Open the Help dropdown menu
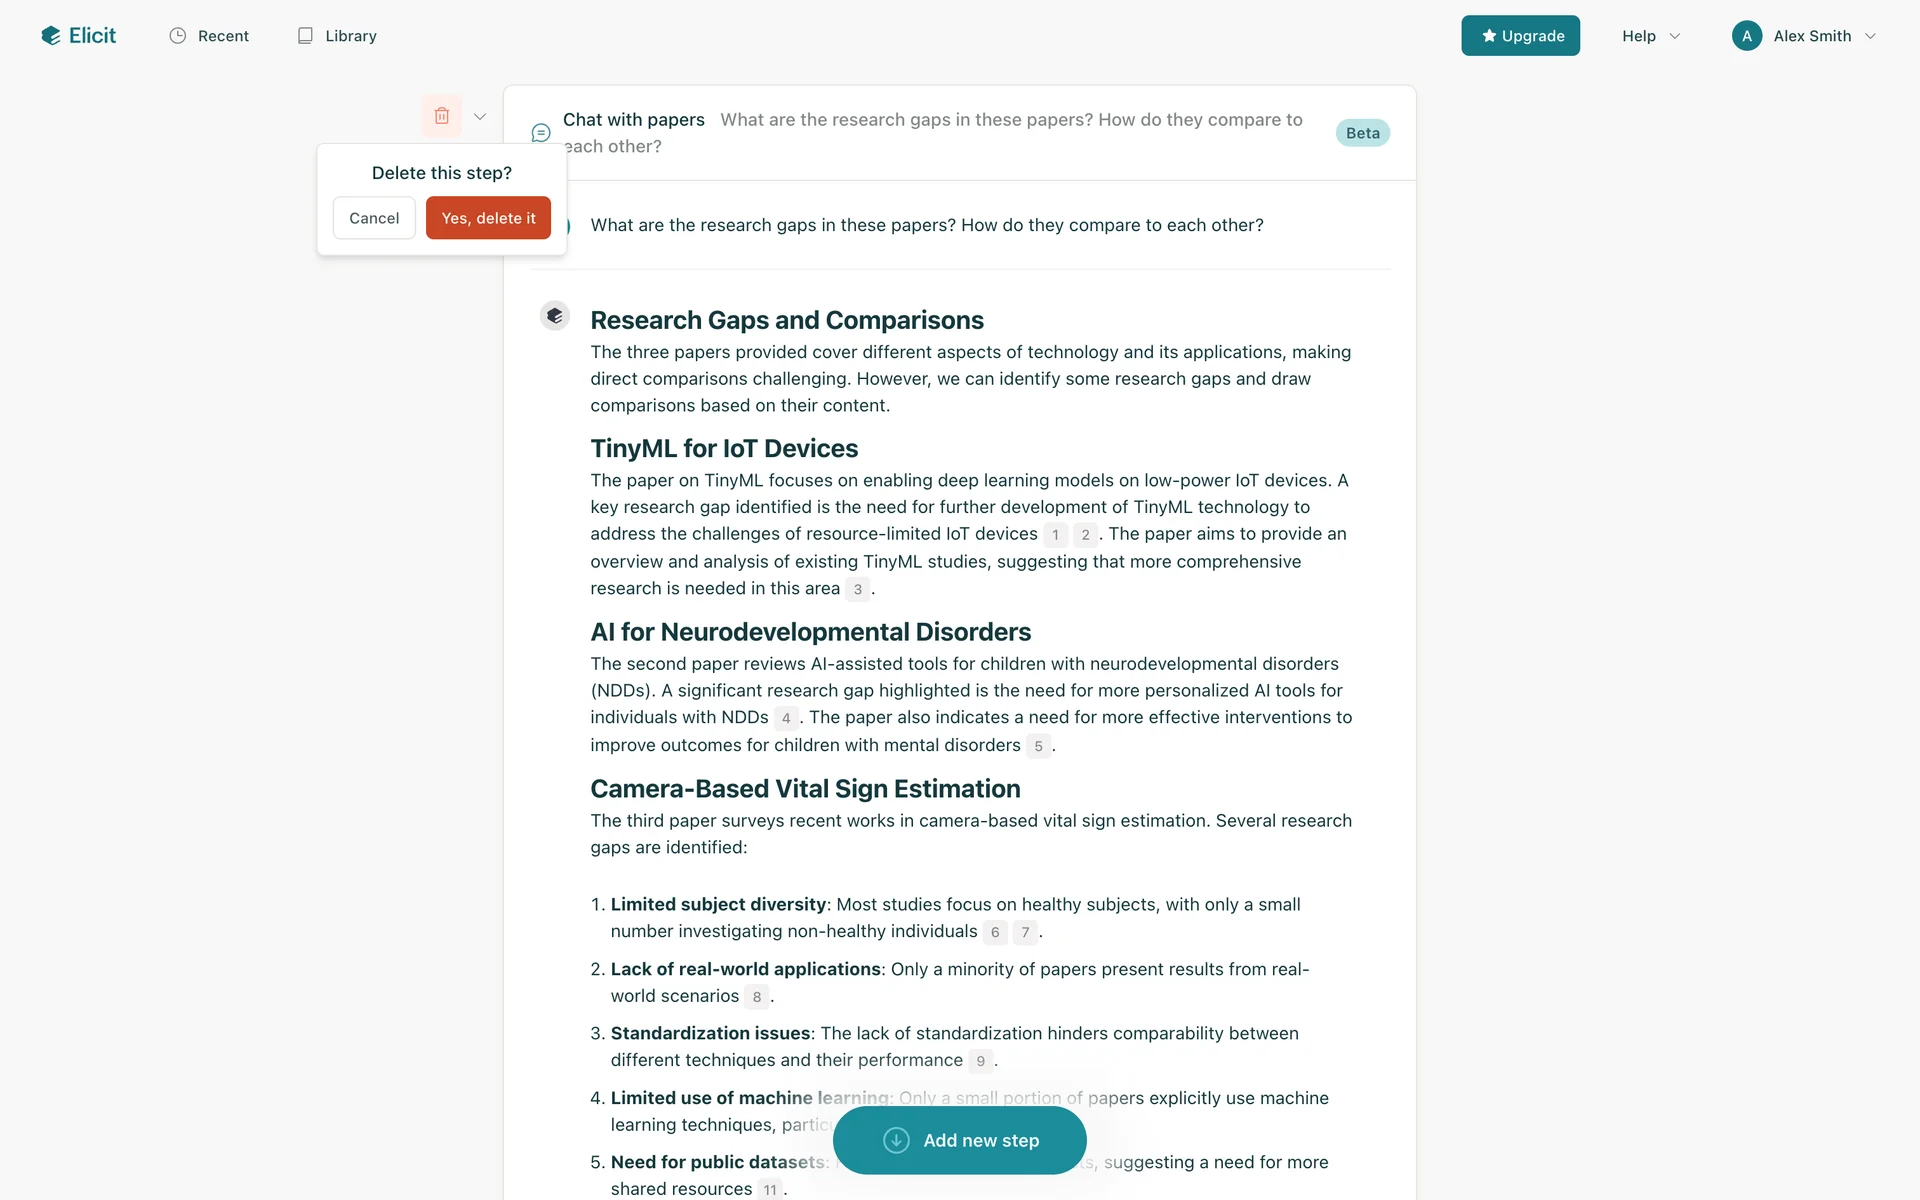This screenshot has width=1920, height=1200. click(x=1650, y=36)
